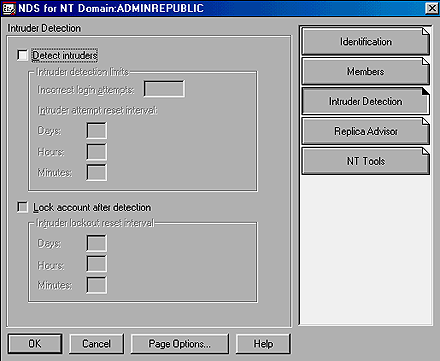This screenshot has width=440, height=361.
Task: Click Hours field under attempt reset interval
Action: [x=97, y=152]
